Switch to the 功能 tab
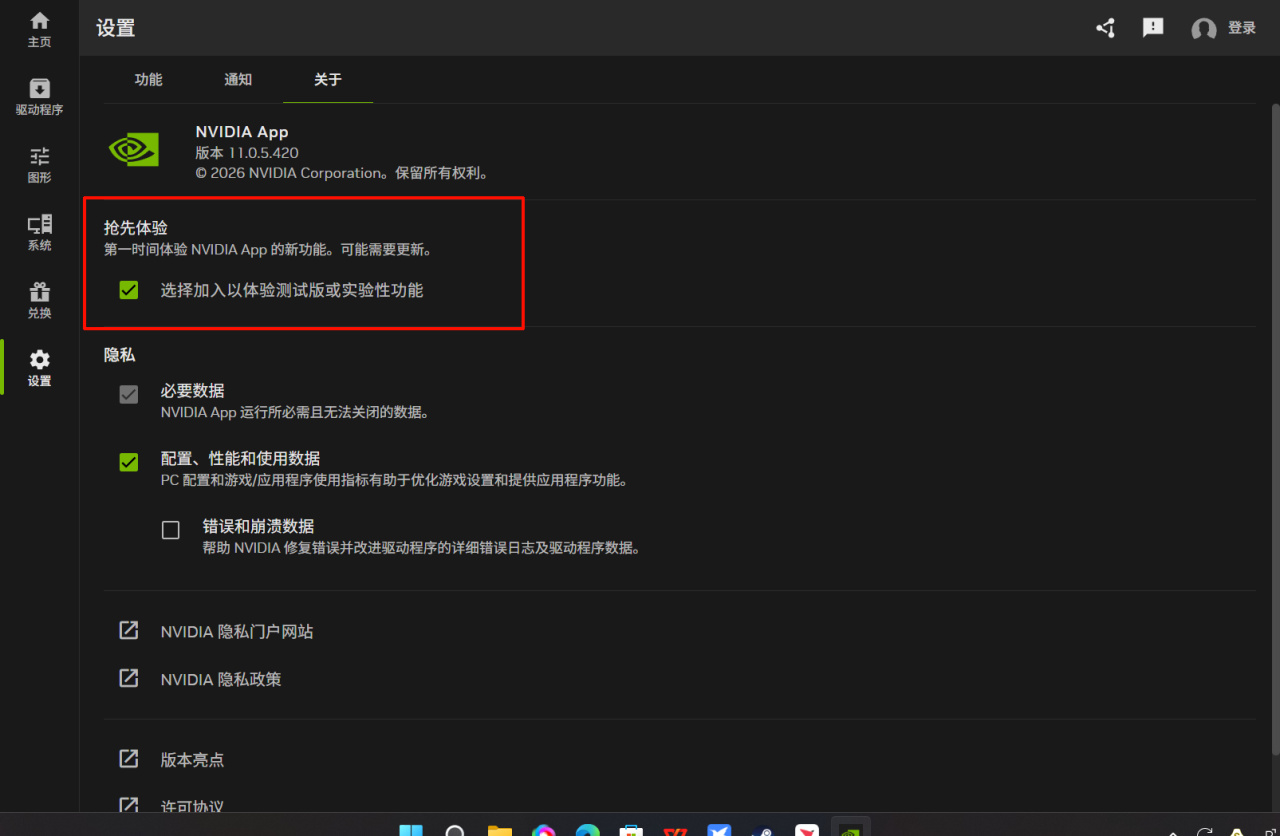Viewport: 1280px width, 836px height. (x=148, y=80)
